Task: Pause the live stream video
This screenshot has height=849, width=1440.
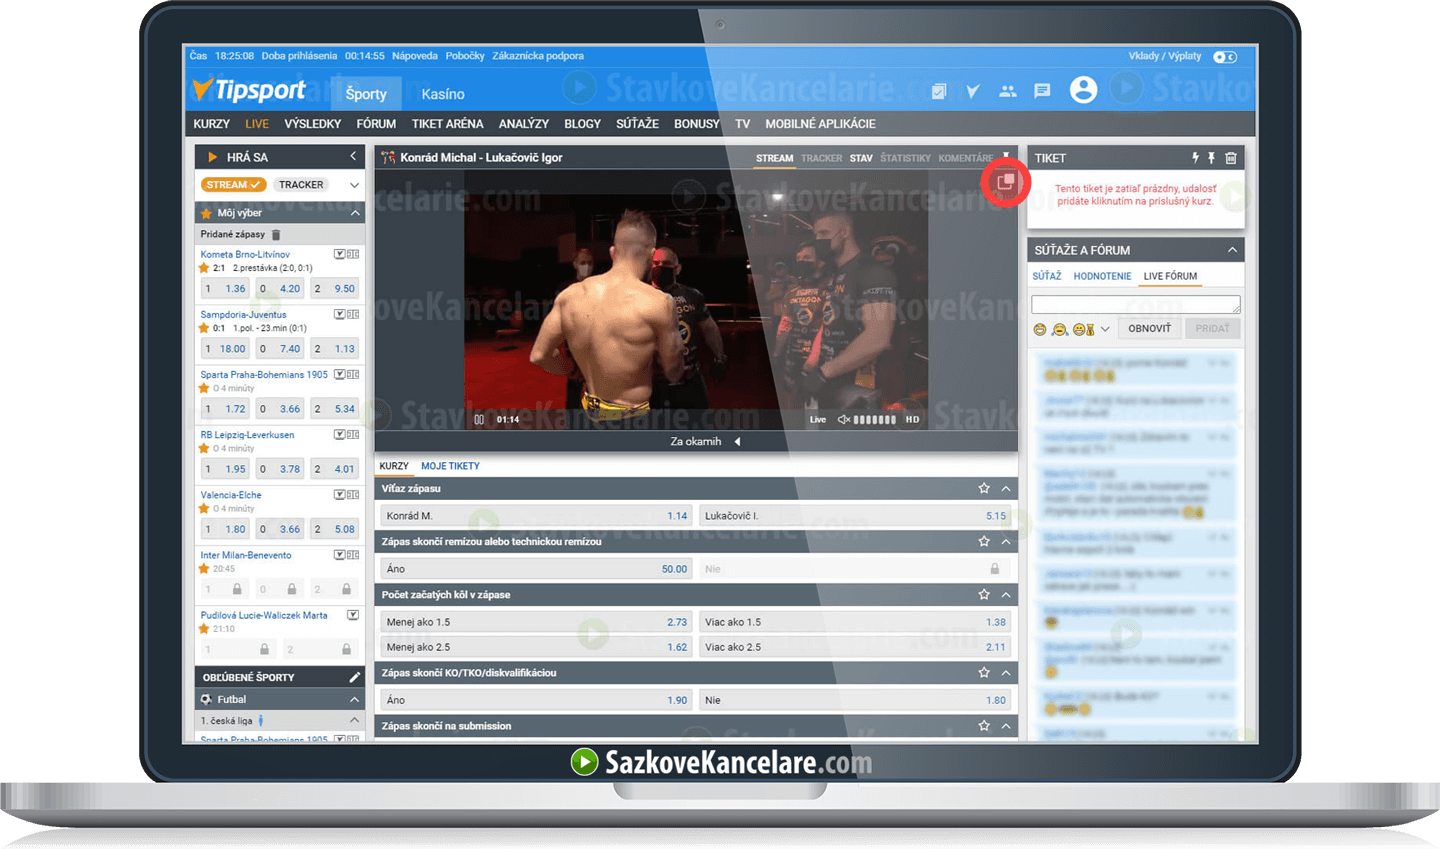Action: click(479, 419)
